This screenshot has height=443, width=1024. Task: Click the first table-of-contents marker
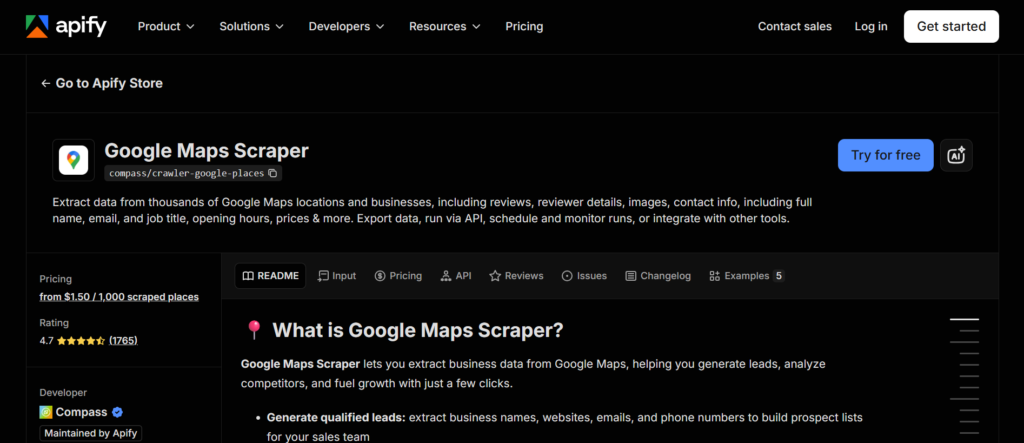click(964, 320)
